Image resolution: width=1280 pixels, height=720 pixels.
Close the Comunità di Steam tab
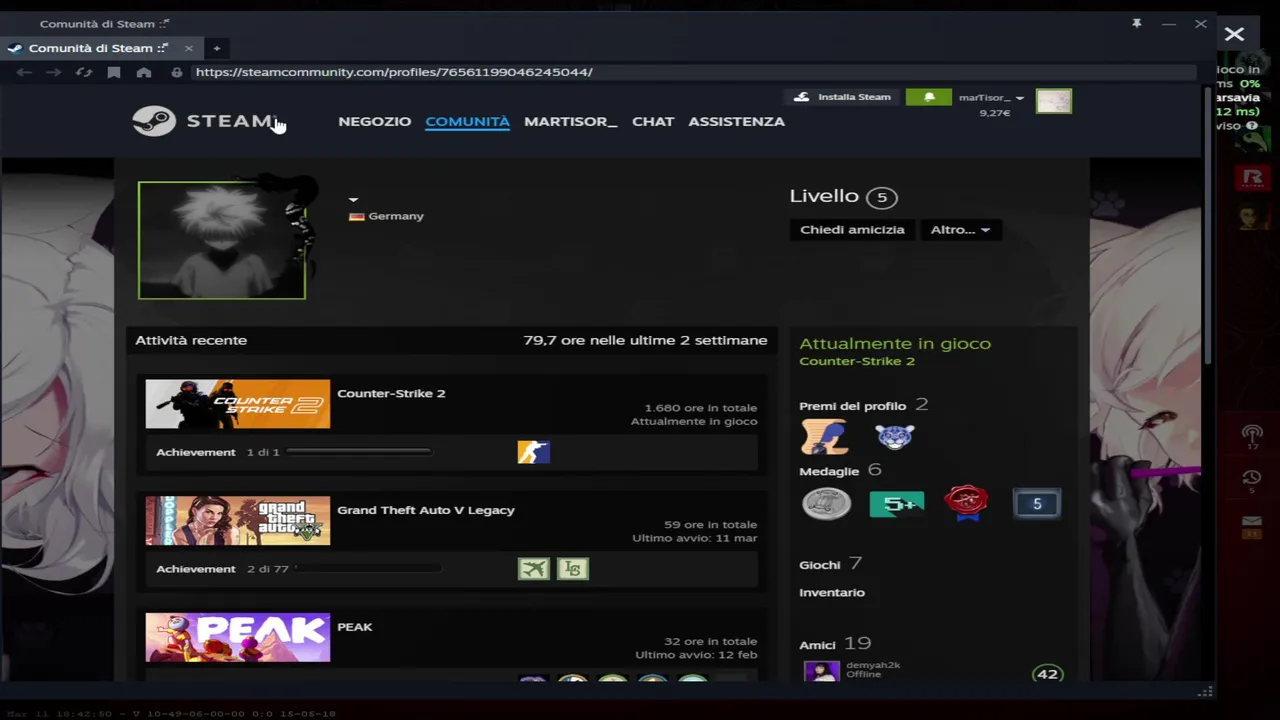tap(188, 48)
